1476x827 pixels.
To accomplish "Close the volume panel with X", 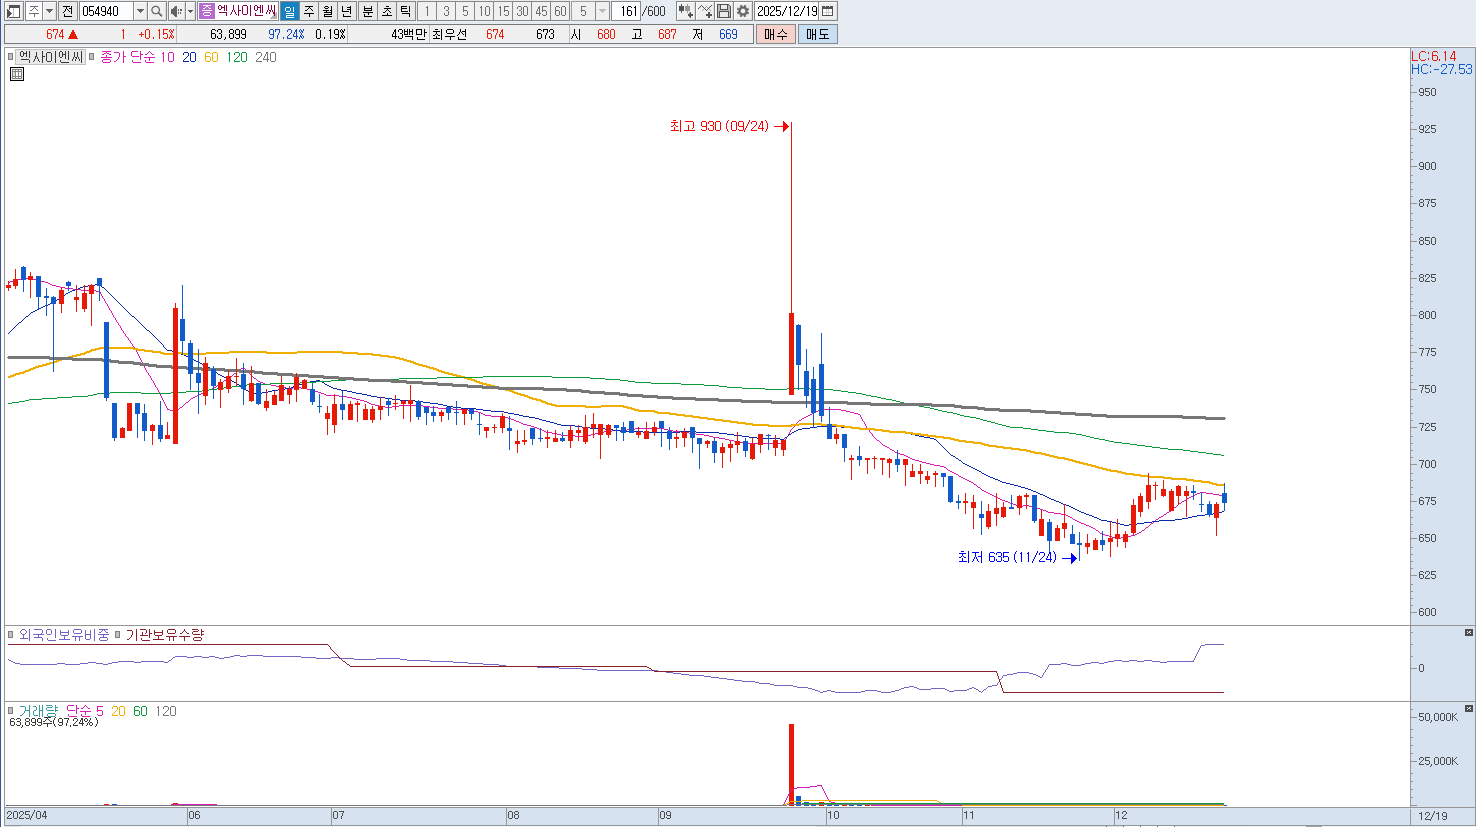I will [1468, 709].
